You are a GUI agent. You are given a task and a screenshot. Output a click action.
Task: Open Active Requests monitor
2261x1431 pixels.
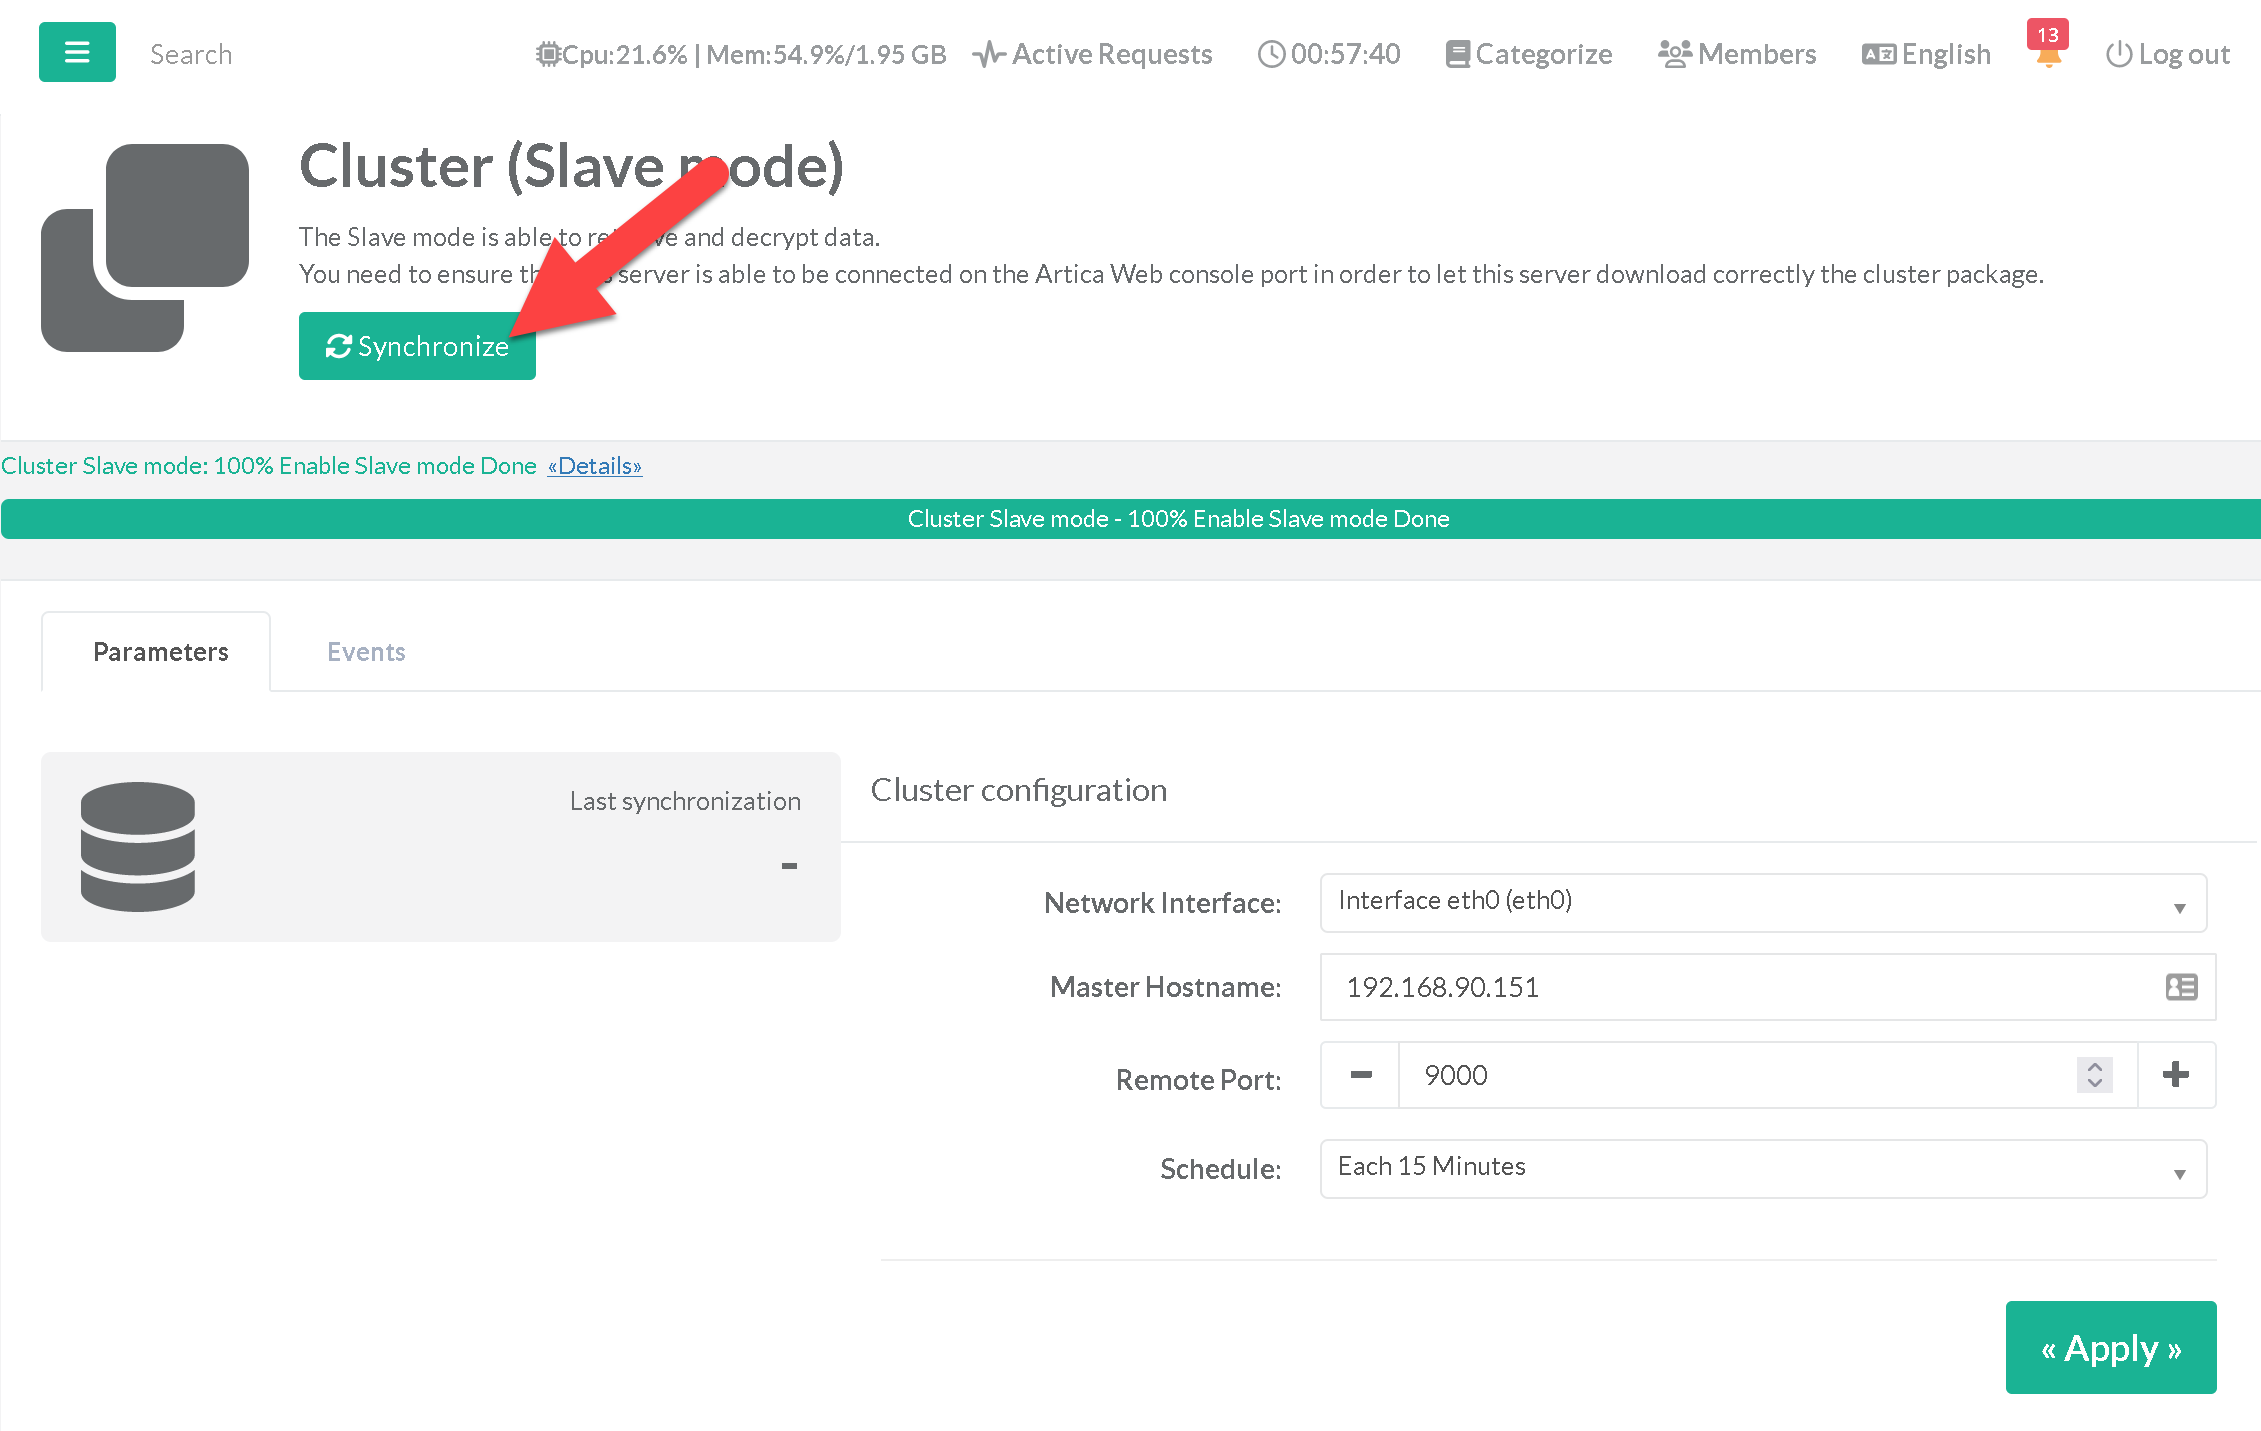1093,54
